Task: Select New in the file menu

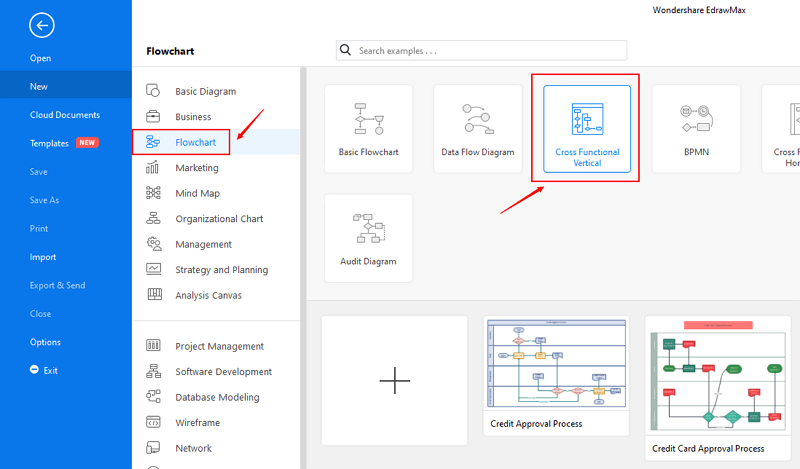Action: [39, 87]
